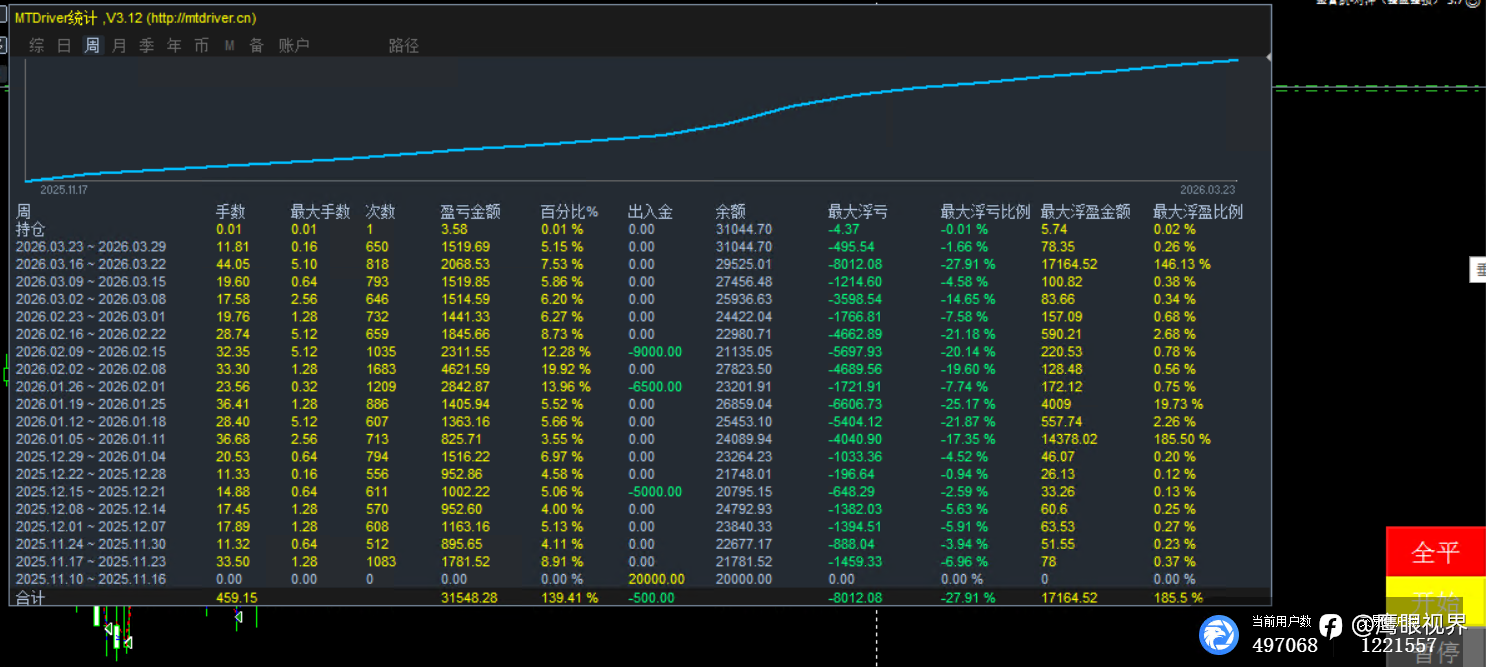The width and height of the screenshot is (1486, 667).
Task: Select the 合计 totals row label
Action: coord(30,598)
